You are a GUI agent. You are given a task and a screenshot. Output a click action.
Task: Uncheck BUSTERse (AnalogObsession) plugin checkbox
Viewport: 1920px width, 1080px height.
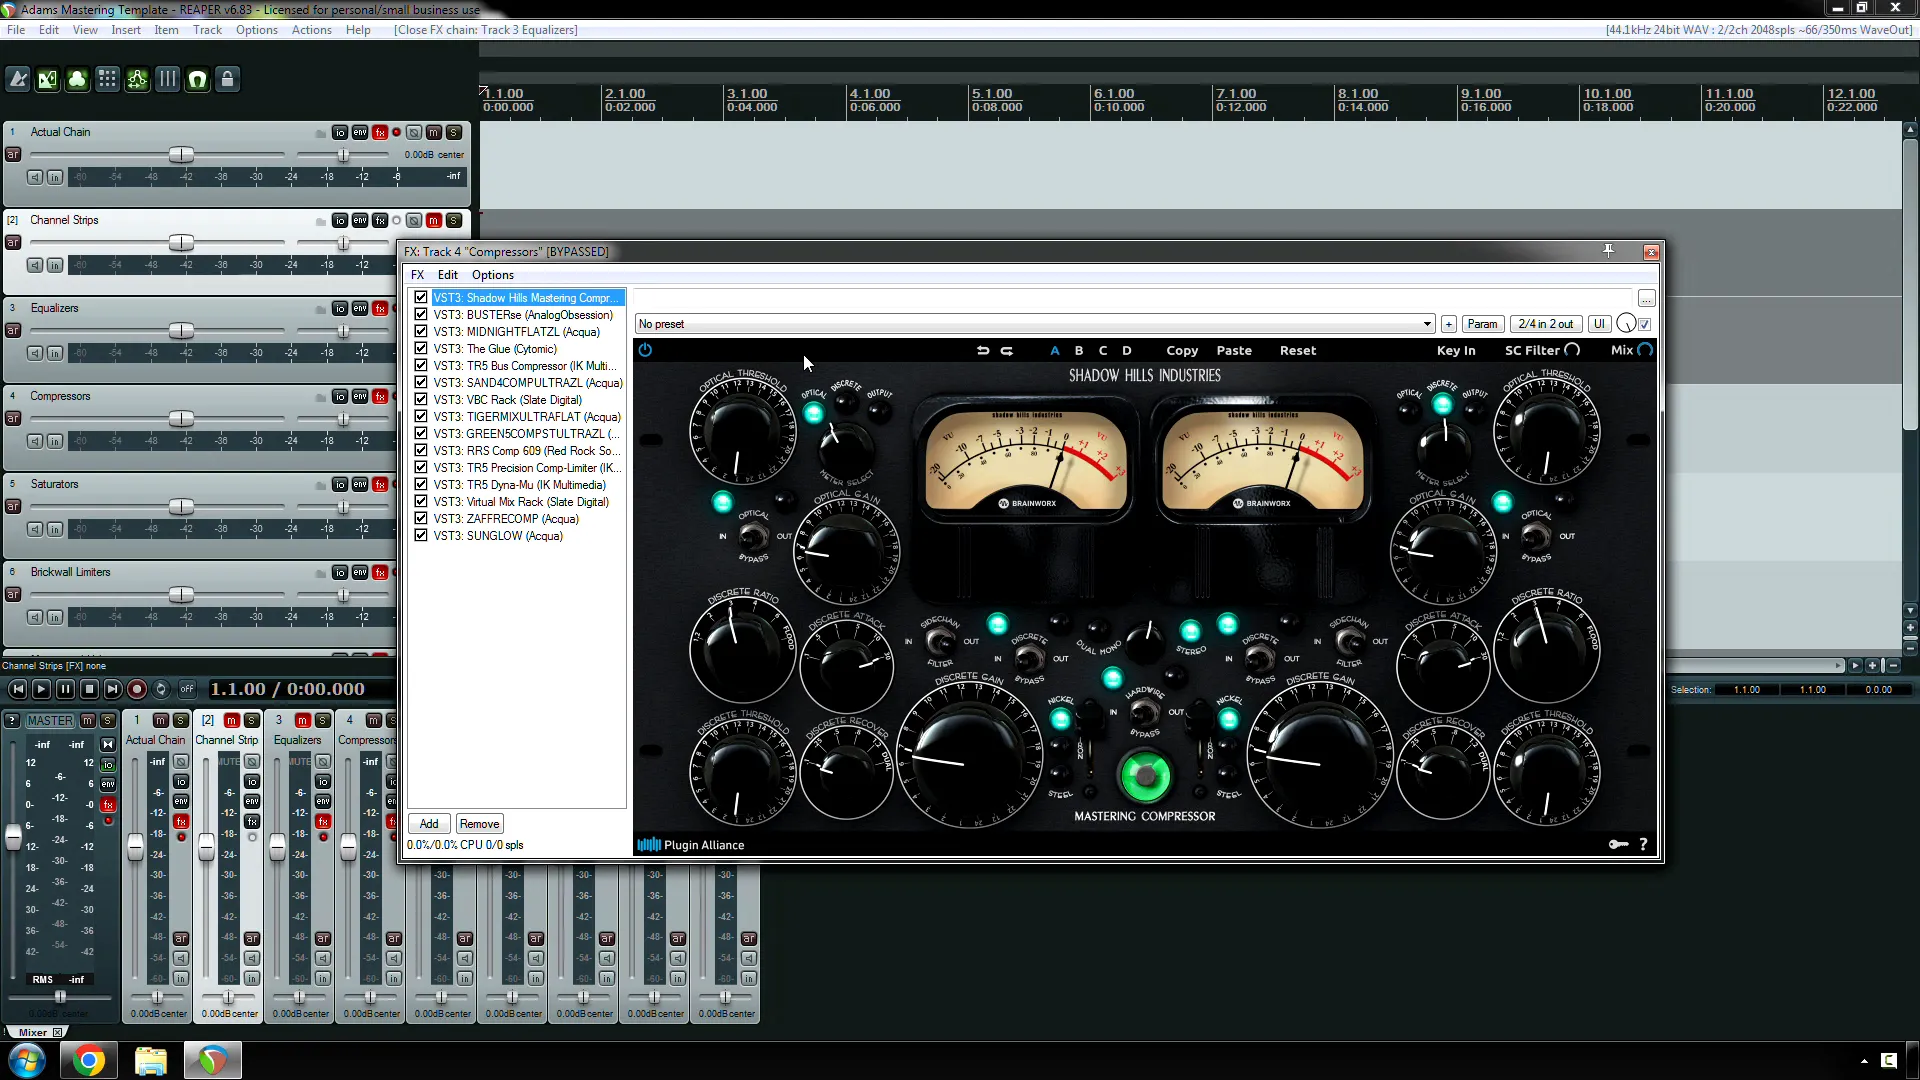coord(421,314)
